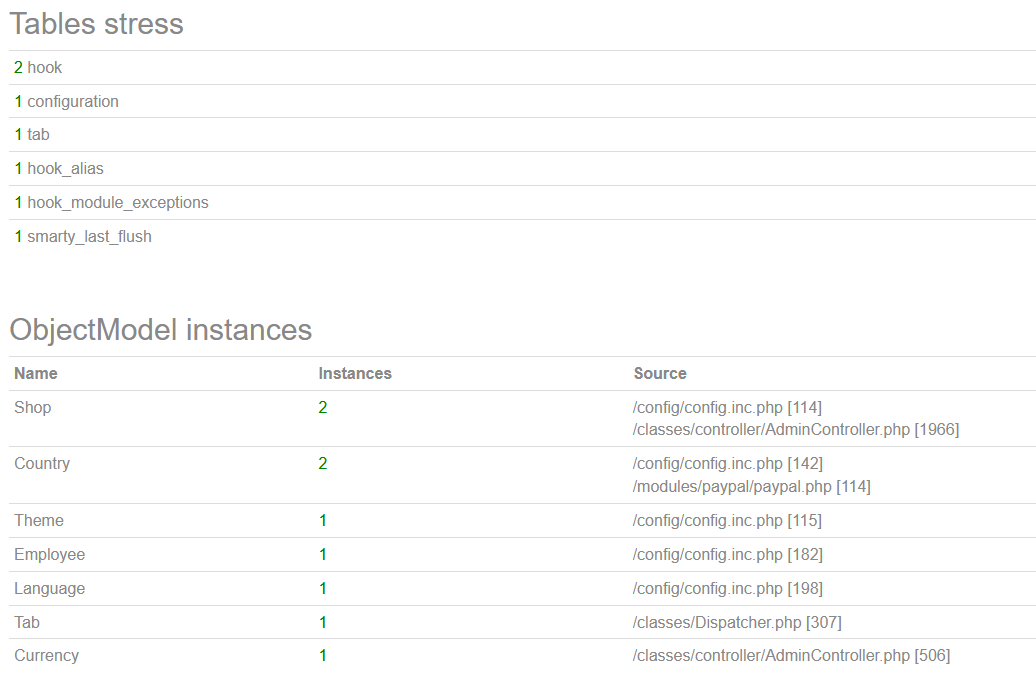This screenshot has height=698, width=1036.
Task: Click the paypal.php [114] source path
Action: [752, 487]
